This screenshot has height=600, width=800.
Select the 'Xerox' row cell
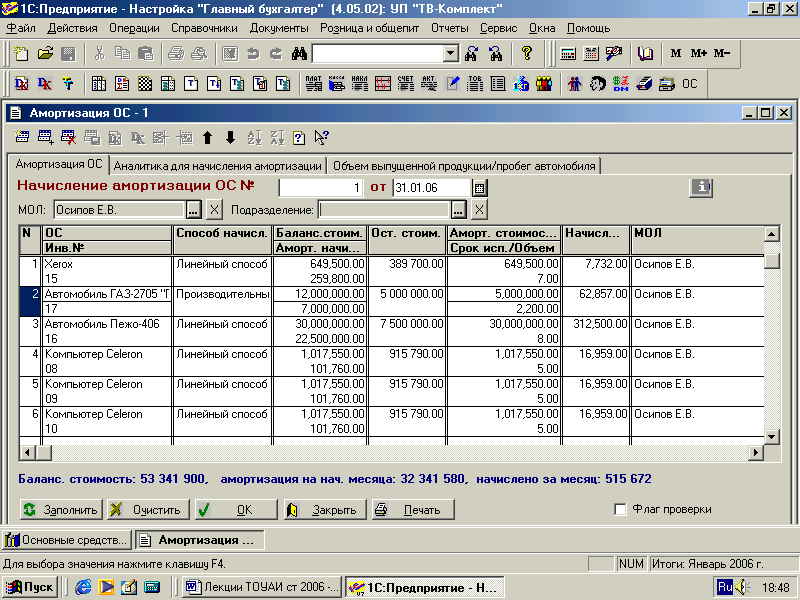tap(107, 264)
